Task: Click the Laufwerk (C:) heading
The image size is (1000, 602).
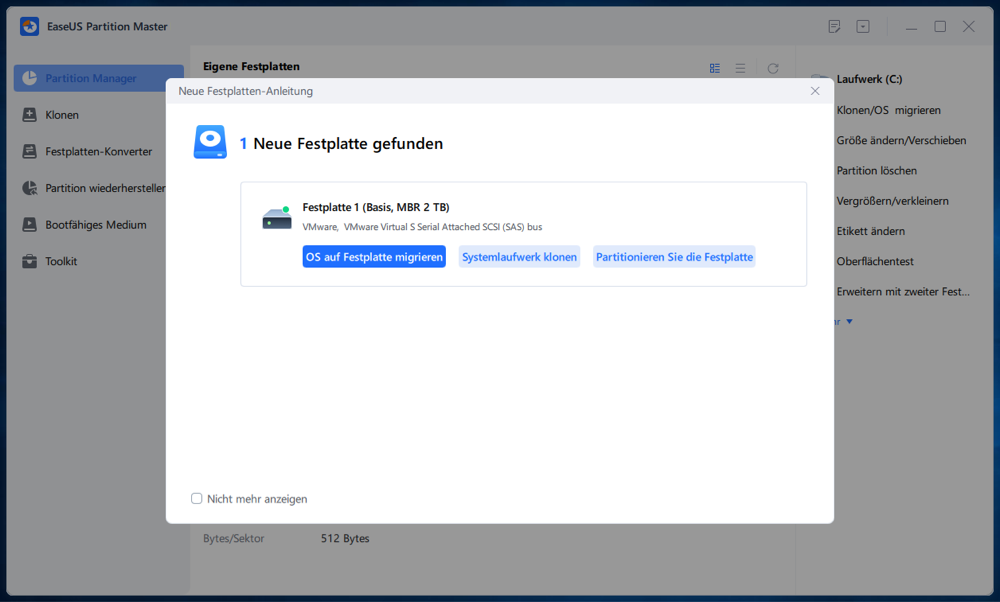Action: pyautogui.click(x=869, y=79)
